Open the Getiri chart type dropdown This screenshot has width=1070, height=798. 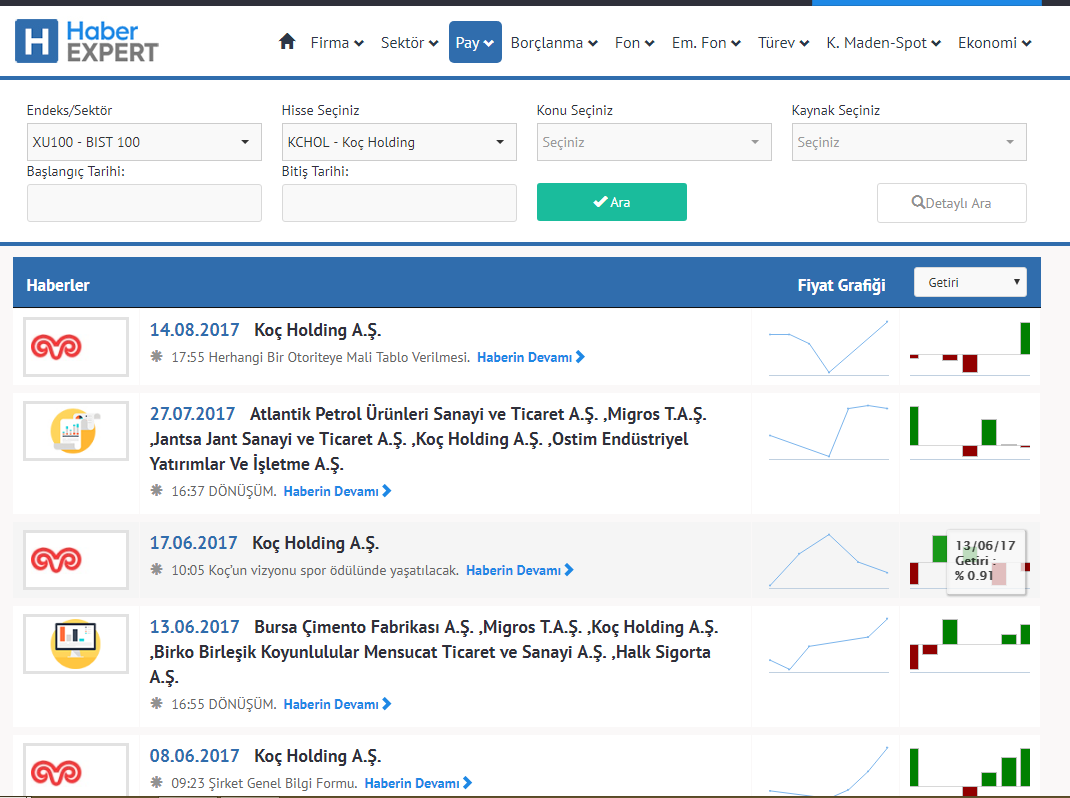[970, 282]
